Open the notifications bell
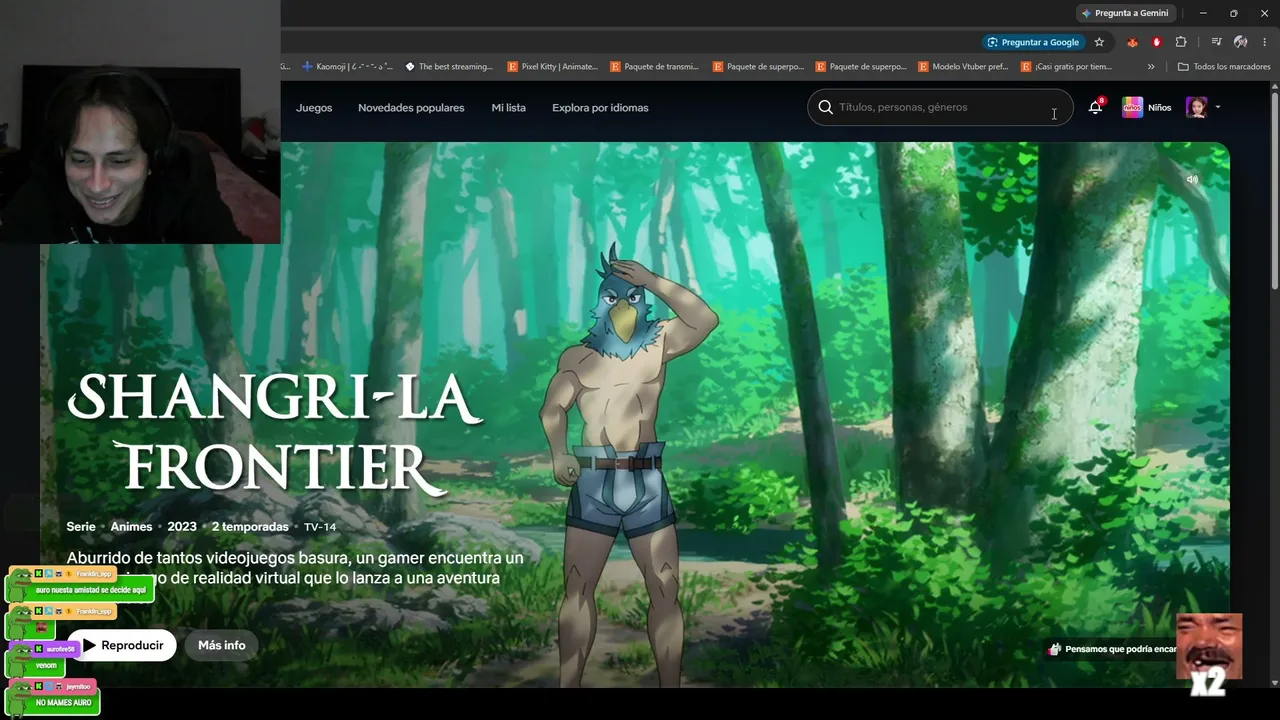 point(1095,107)
